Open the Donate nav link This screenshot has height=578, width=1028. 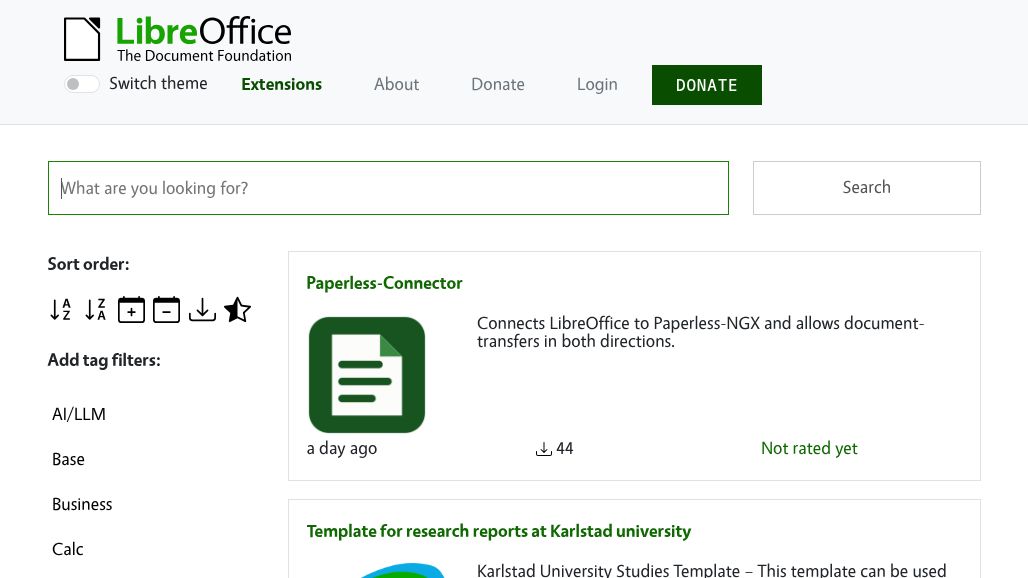498,85
